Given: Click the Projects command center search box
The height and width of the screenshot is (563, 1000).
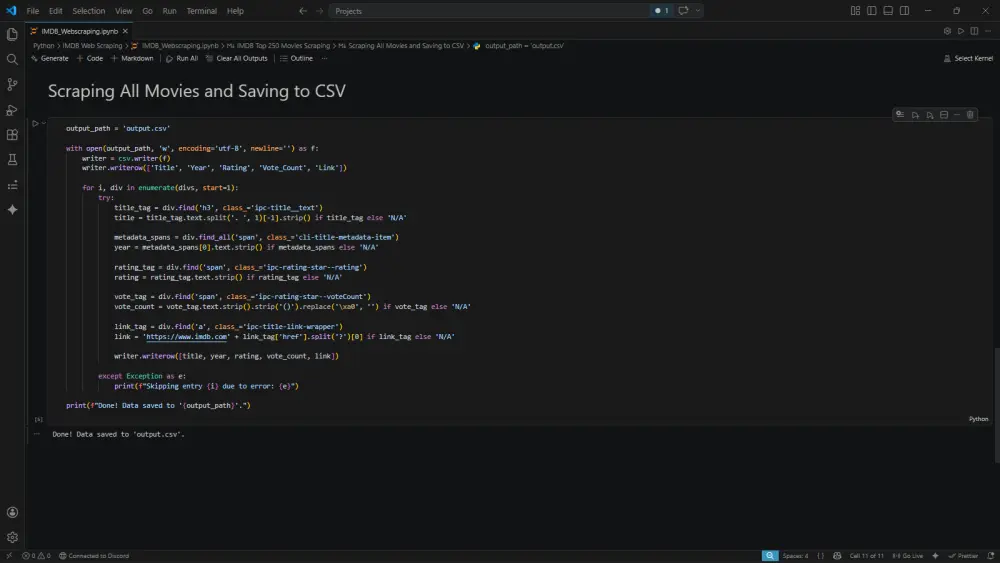Looking at the screenshot, I should (489, 11).
